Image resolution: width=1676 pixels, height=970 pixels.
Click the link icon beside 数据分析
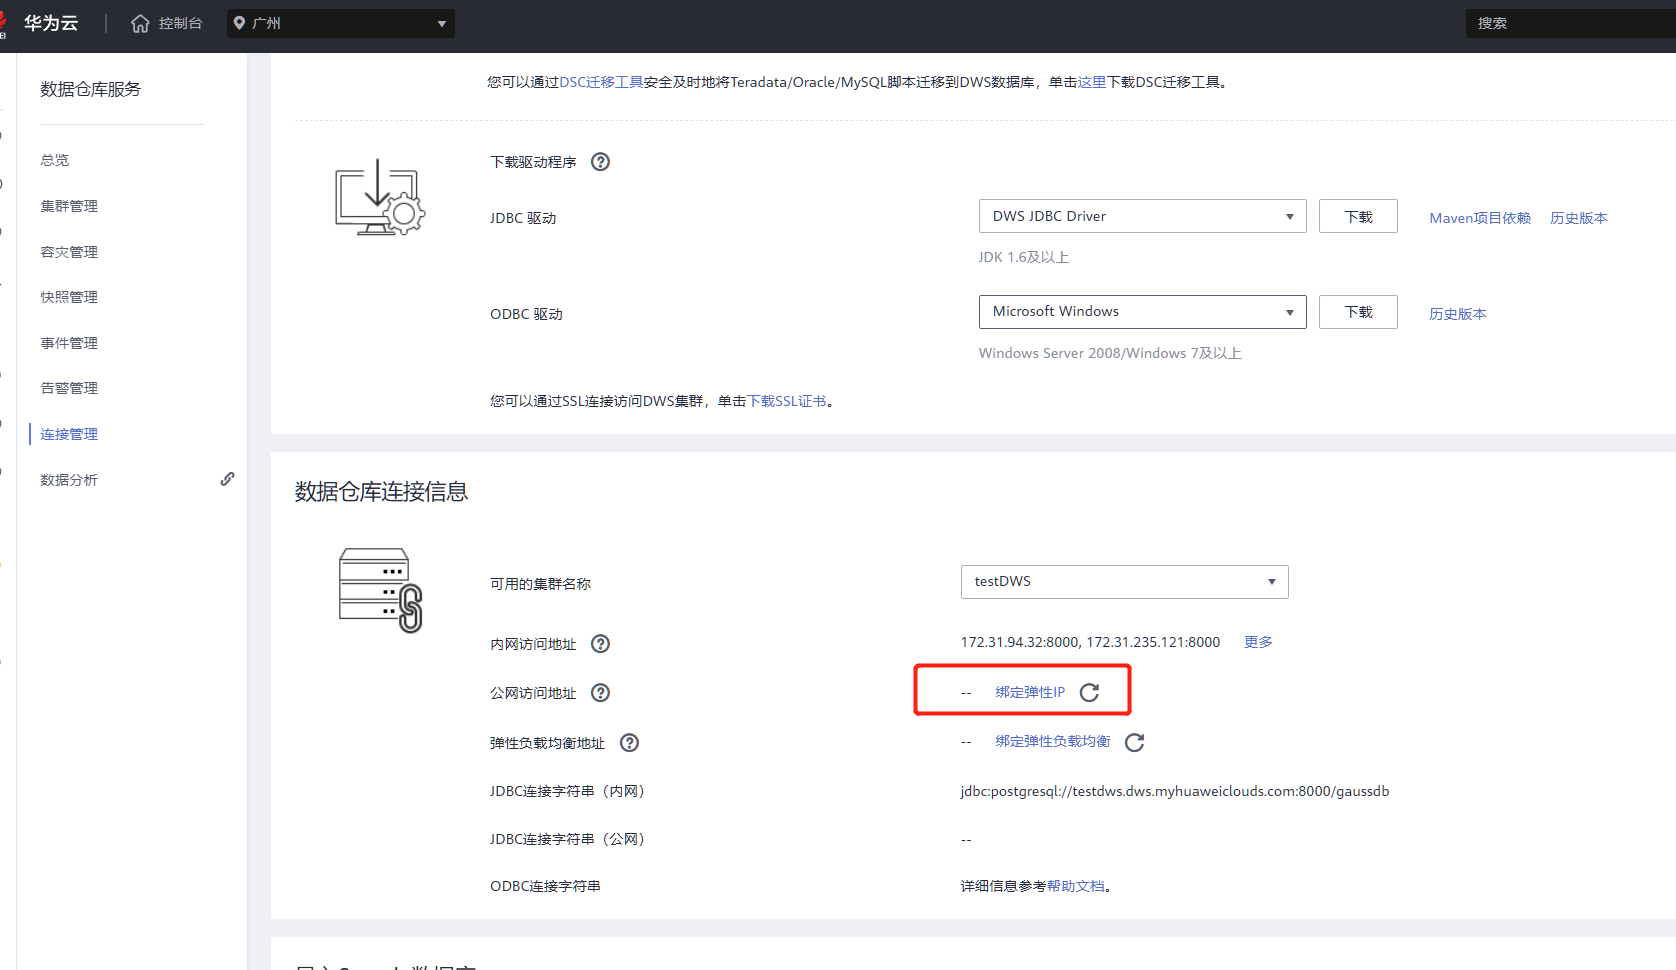[228, 479]
